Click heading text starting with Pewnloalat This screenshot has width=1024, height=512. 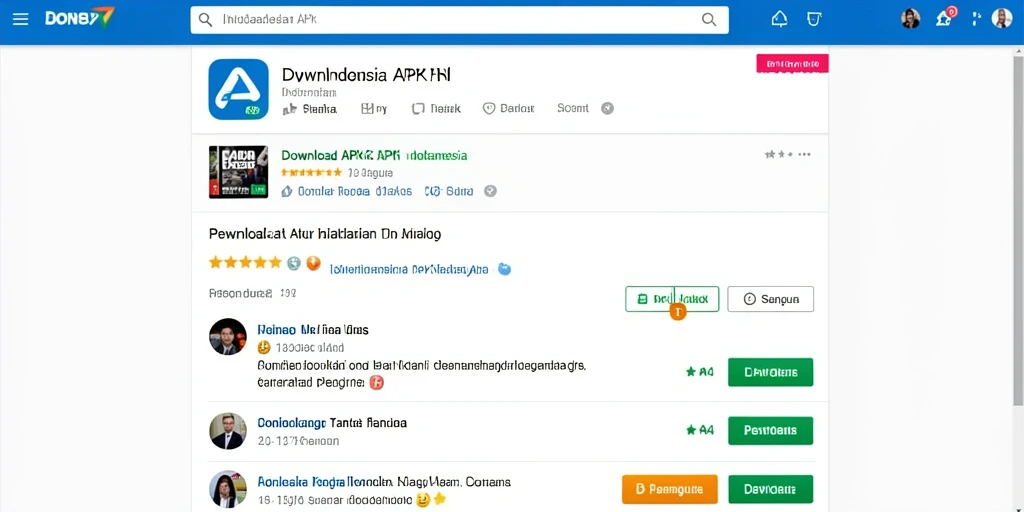(325, 234)
